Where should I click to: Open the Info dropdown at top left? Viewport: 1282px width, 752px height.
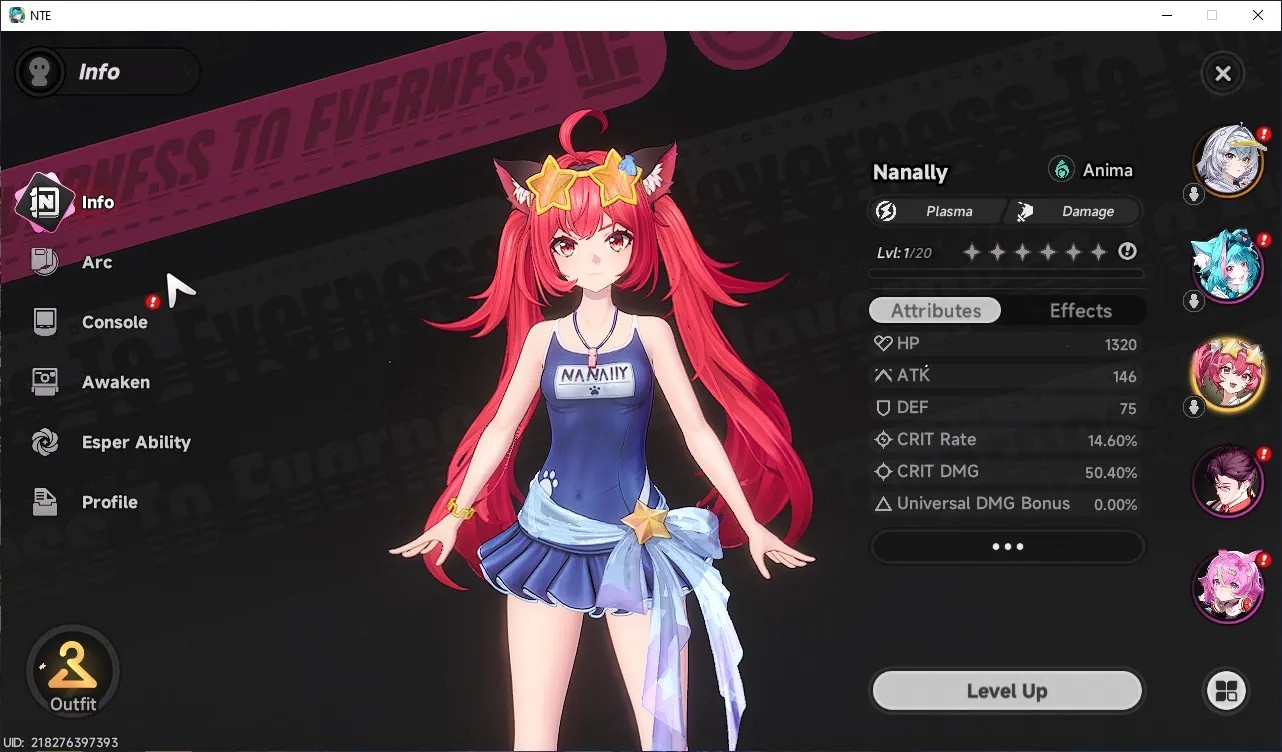pos(107,72)
